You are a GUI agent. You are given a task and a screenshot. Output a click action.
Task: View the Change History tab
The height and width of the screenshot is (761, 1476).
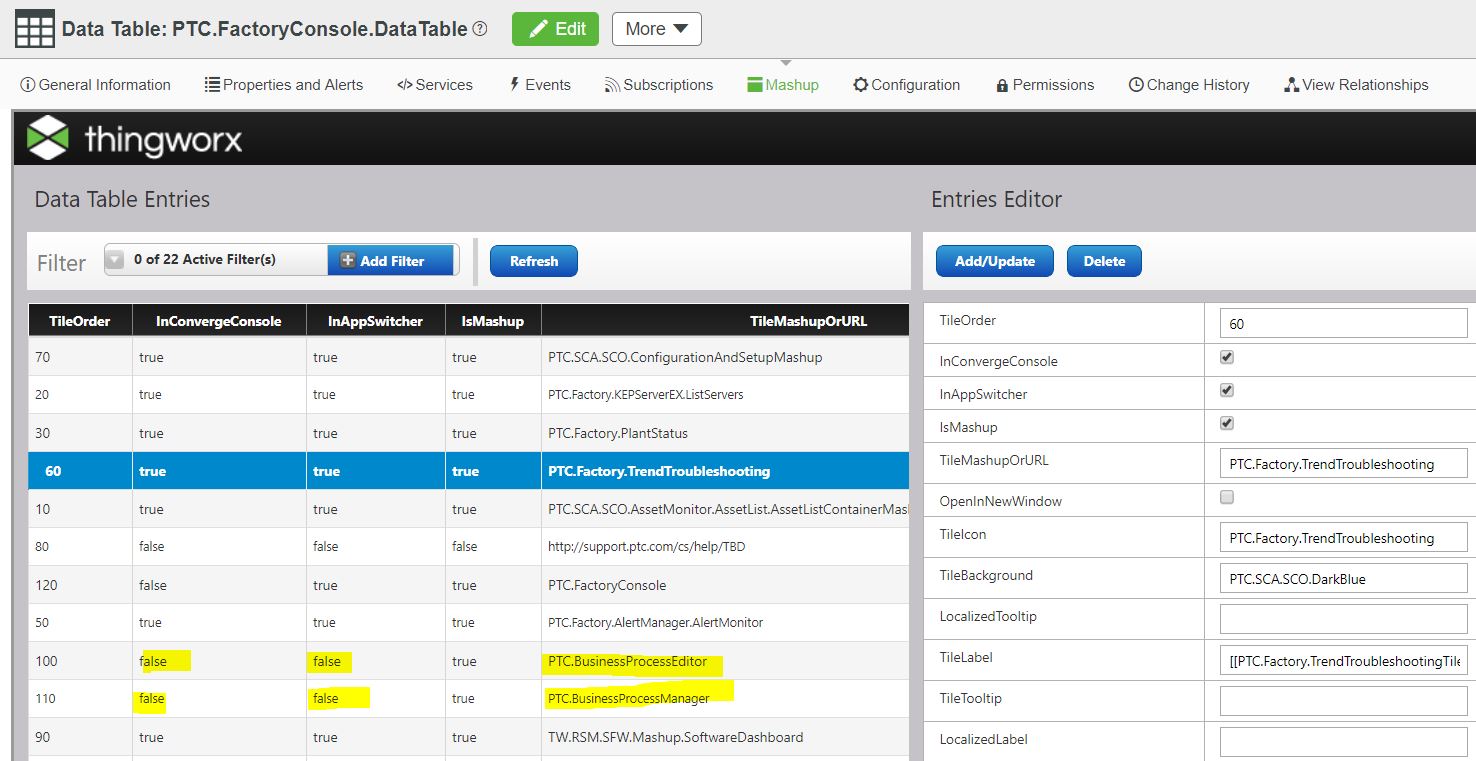point(1189,85)
